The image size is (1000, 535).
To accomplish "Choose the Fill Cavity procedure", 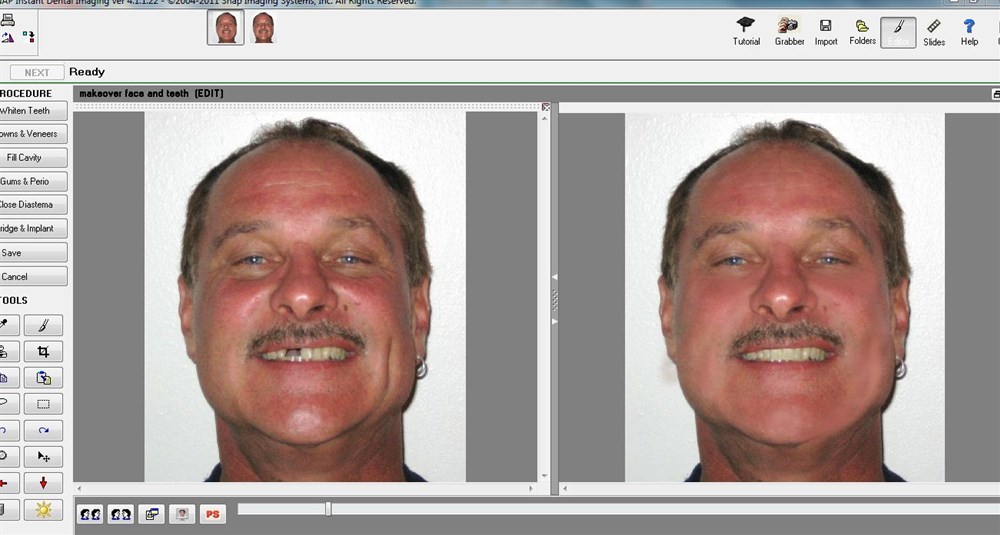I will click(33, 158).
